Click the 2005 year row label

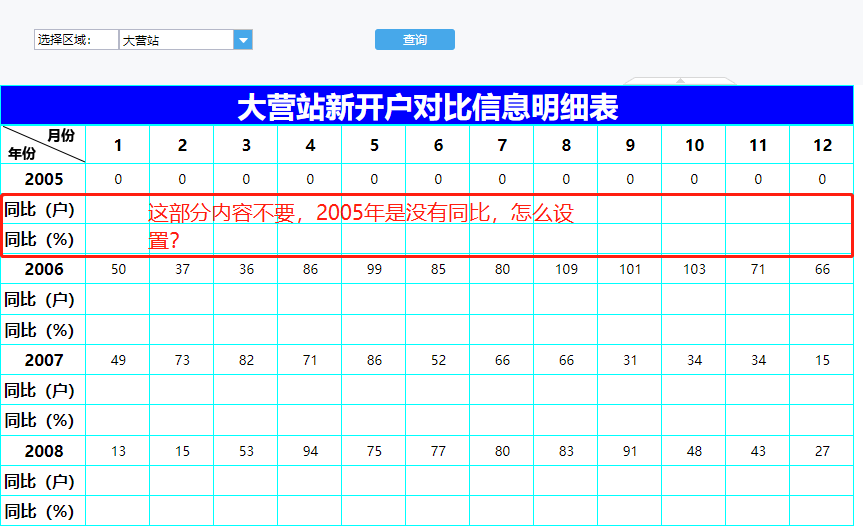coord(43,179)
